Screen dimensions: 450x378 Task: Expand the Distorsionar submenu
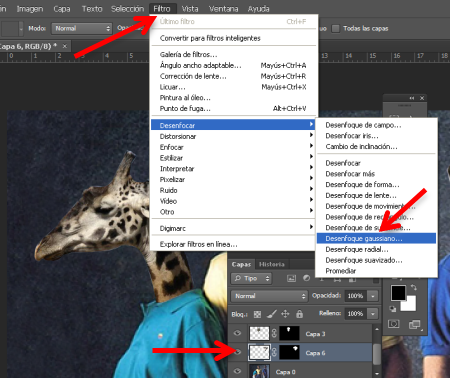234,136
